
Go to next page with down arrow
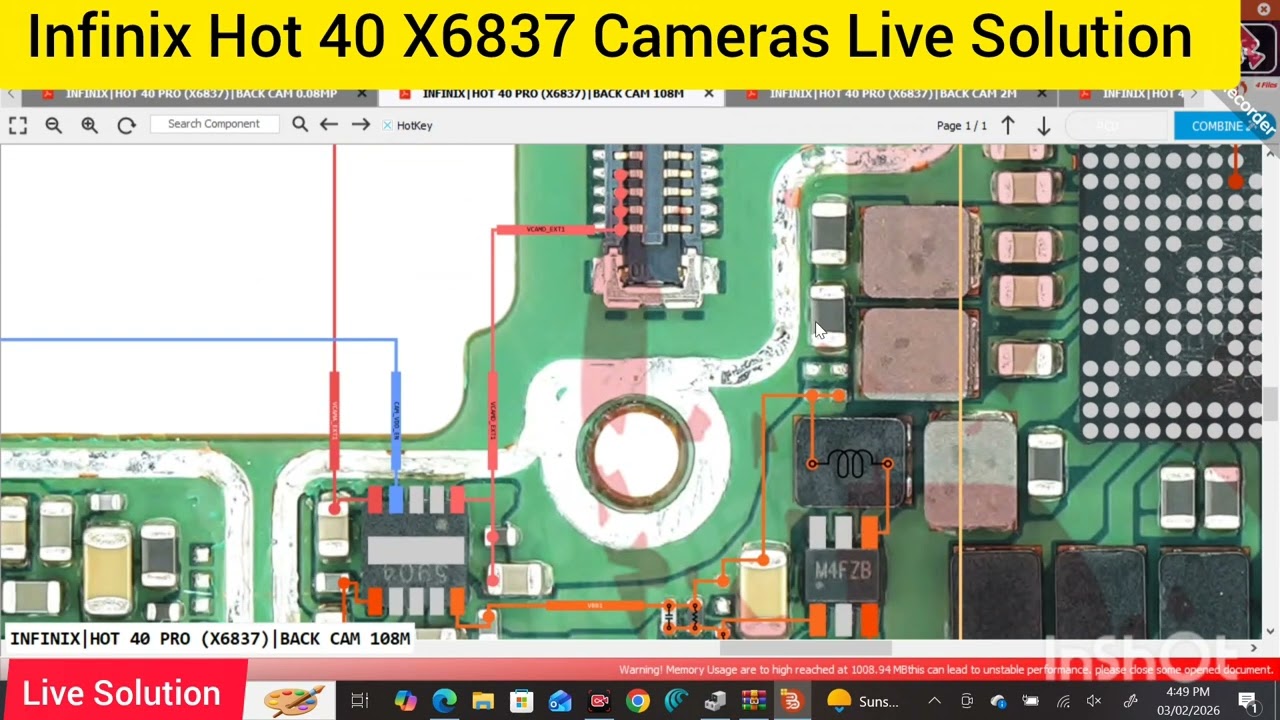click(x=1043, y=125)
